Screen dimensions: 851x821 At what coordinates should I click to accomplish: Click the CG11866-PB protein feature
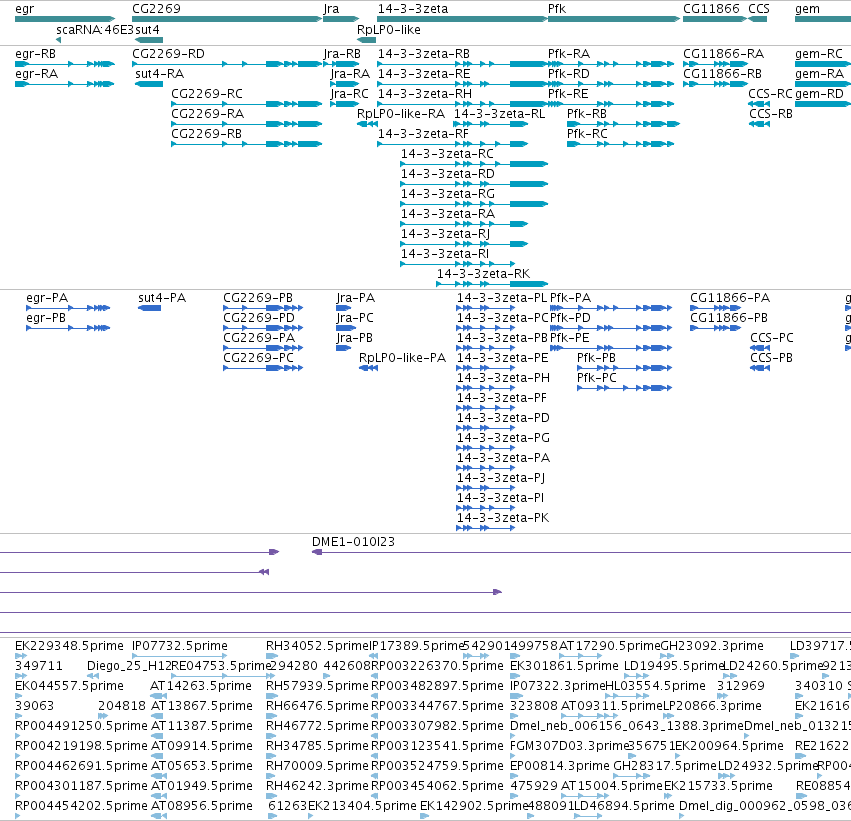click(715, 328)
